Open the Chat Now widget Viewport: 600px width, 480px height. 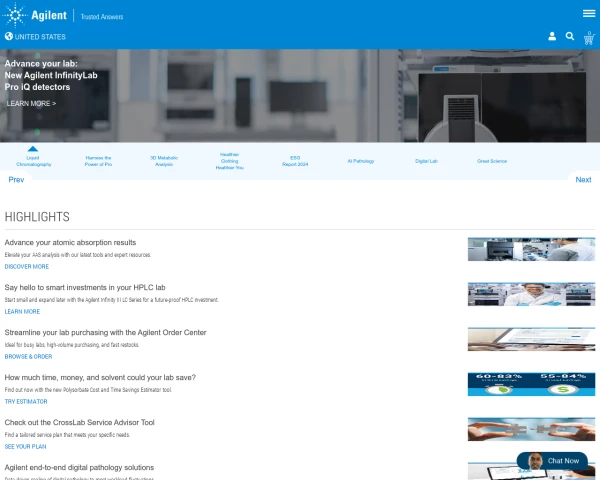point(552,461)
